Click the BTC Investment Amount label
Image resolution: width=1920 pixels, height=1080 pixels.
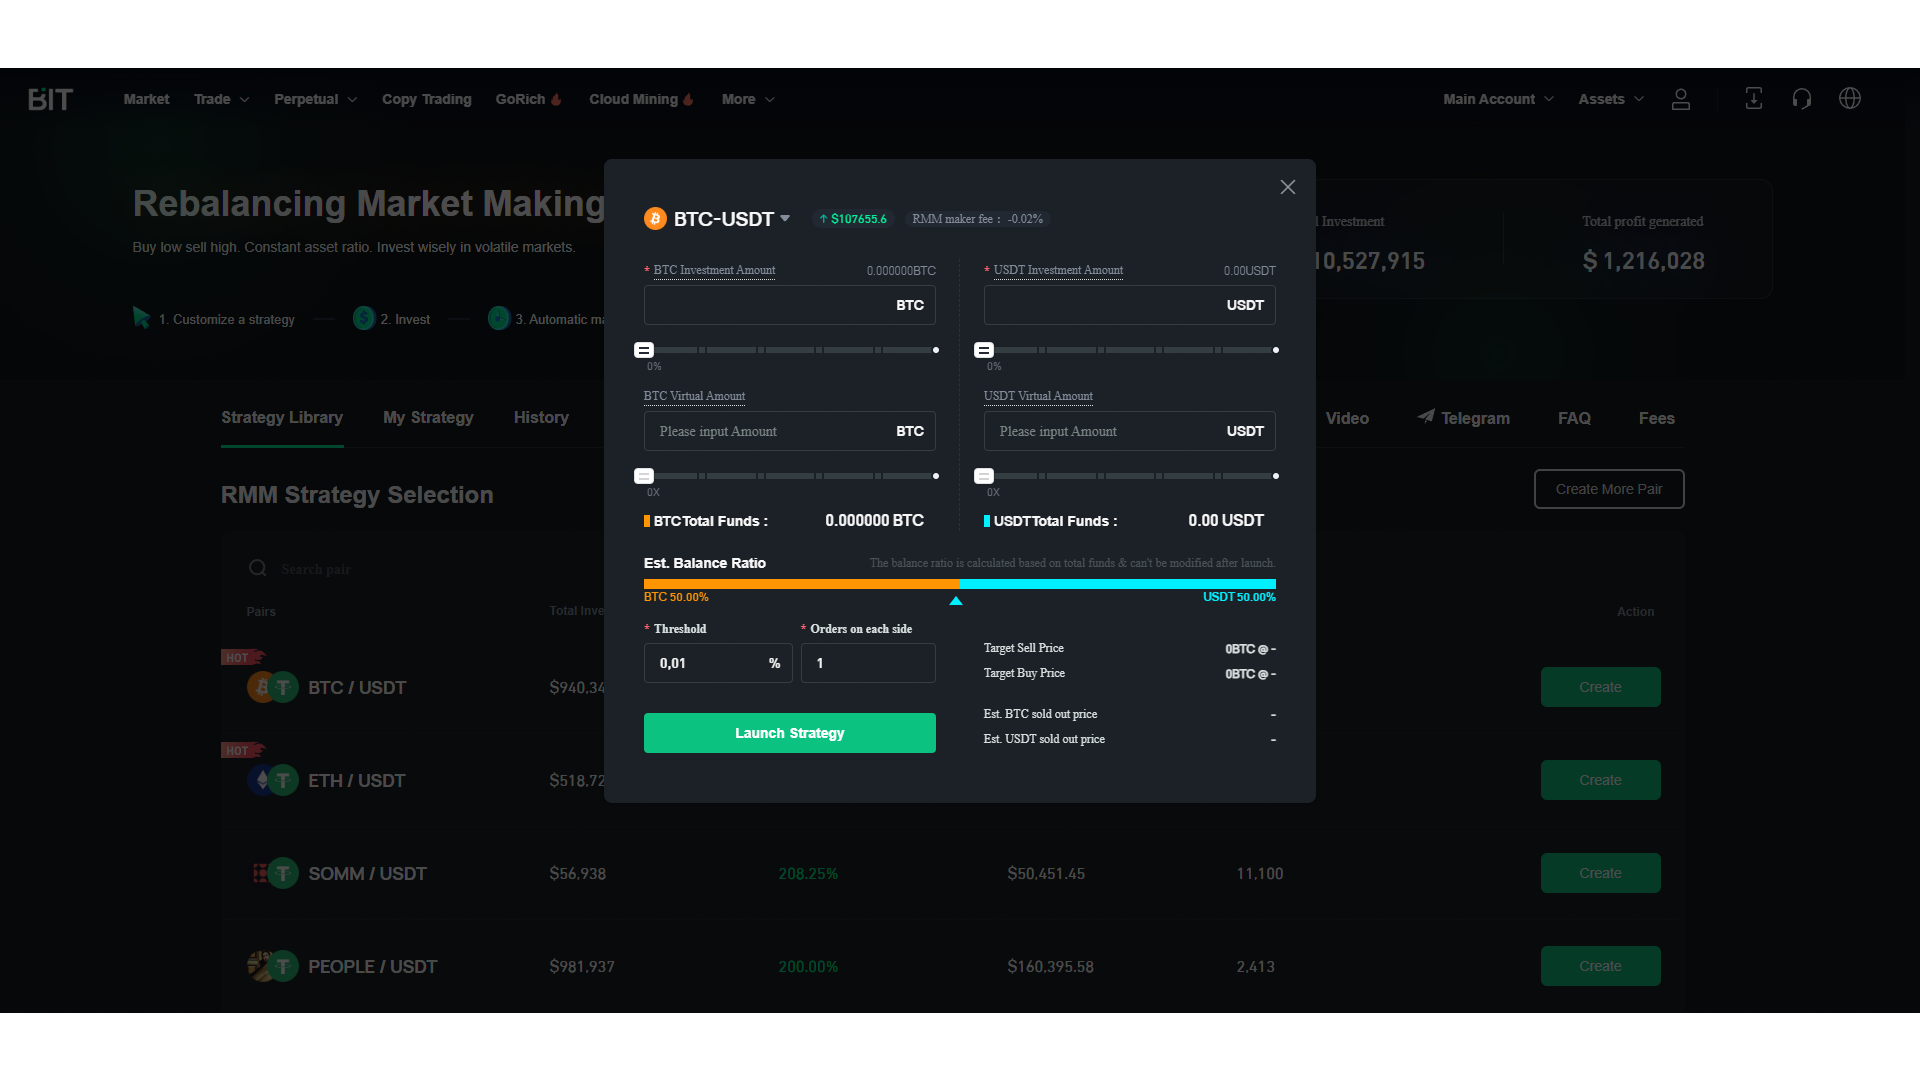(714, 270)
